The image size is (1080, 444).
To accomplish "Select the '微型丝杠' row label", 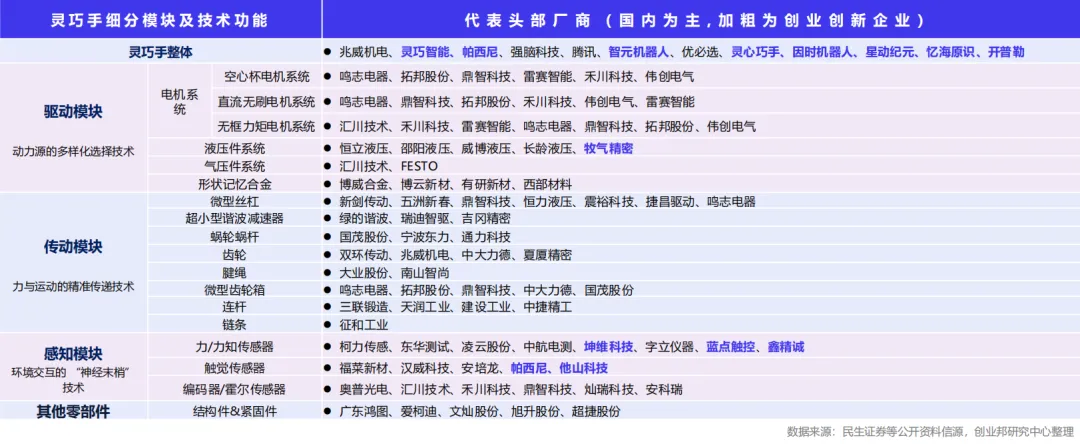I will click(x=234, y=202).
